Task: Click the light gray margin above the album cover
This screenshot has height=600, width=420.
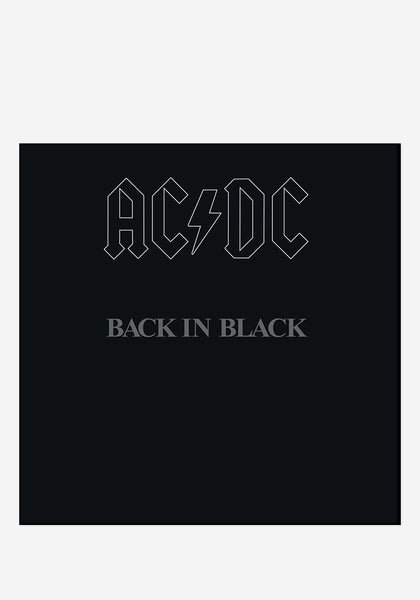Action: click(x=210, y=72)
